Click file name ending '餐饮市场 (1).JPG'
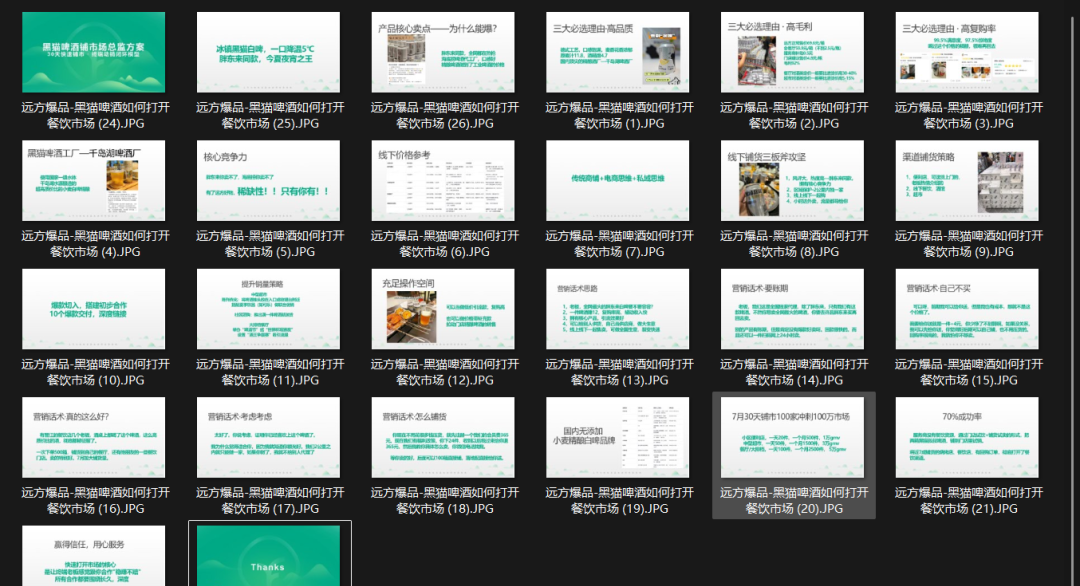 click(x=619, y=116)
